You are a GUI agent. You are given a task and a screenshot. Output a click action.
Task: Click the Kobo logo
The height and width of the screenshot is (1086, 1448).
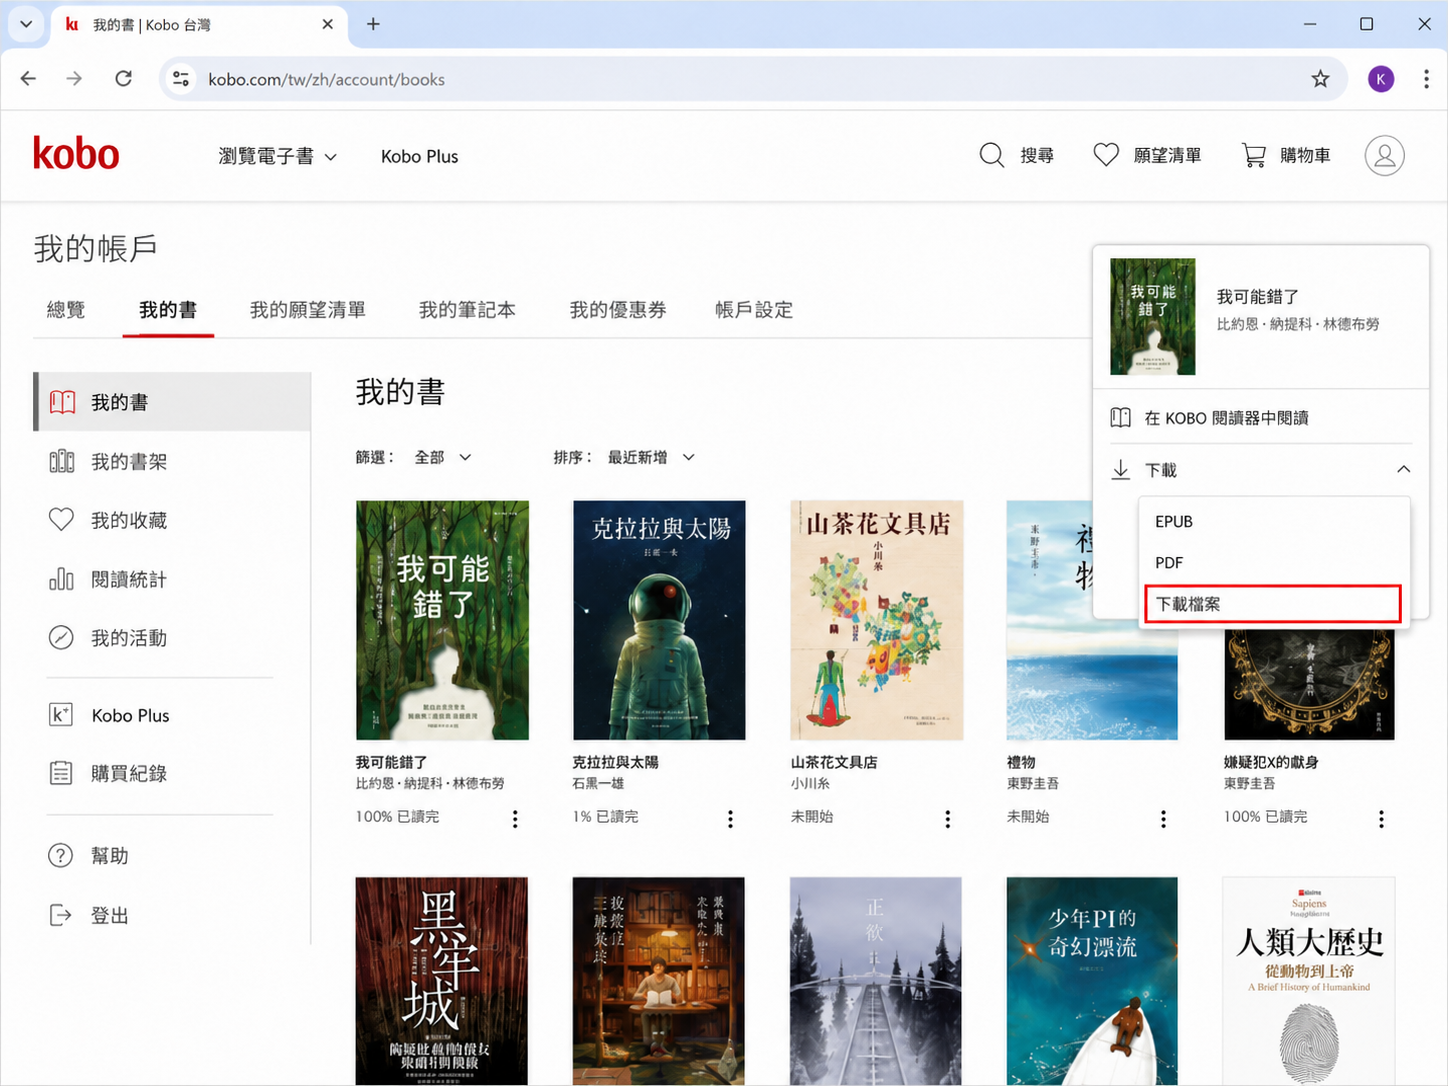[x=76, y=155]
